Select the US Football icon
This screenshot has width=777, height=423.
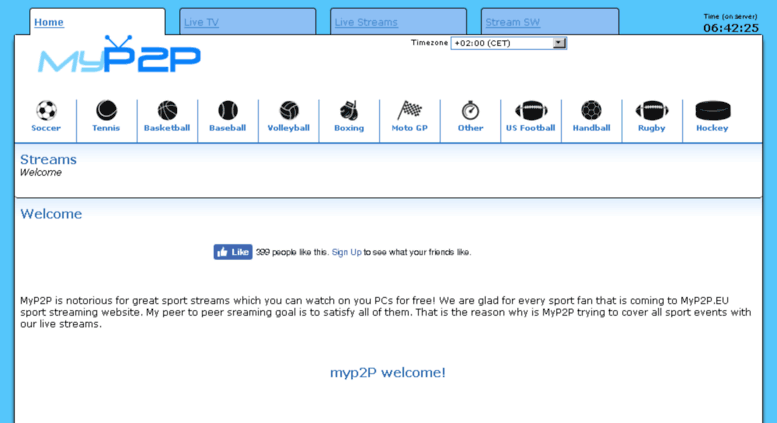click(531, 110)
